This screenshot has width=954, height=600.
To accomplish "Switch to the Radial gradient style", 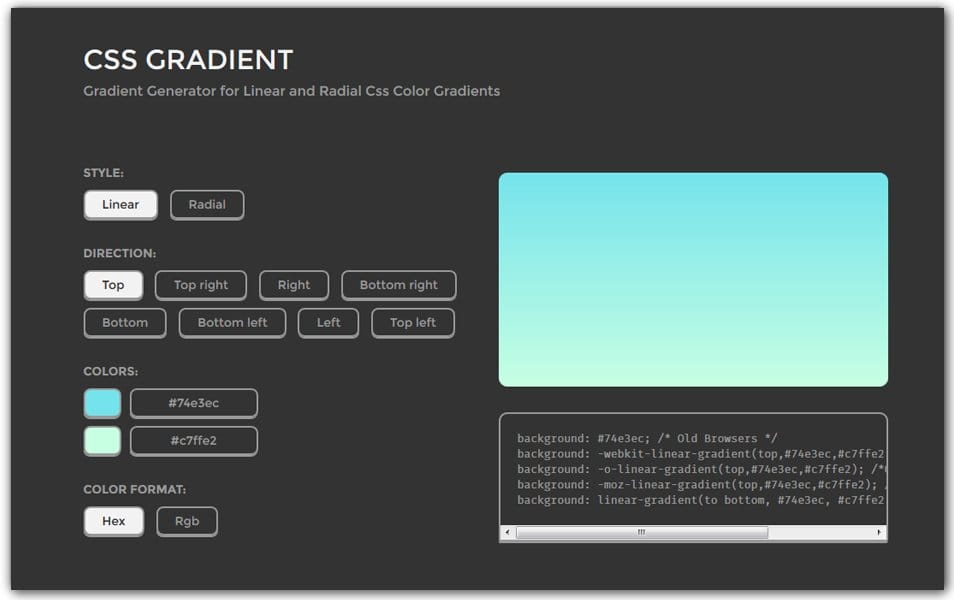I will click(x=207, y=204).
